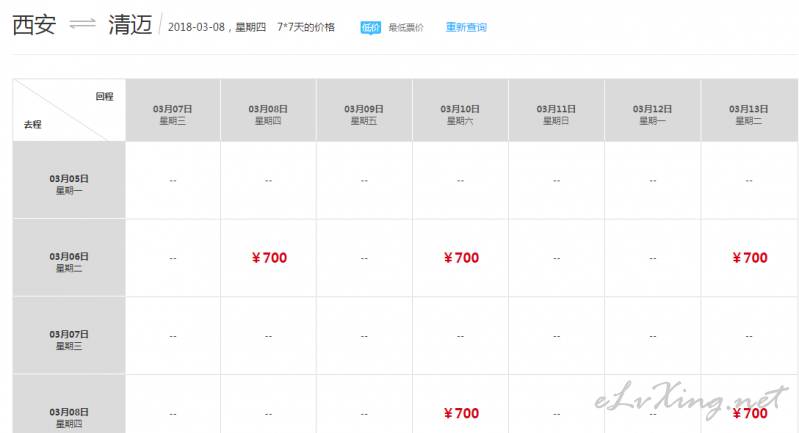
Task: Open the 重新查询 link
Action: click(x=466, y=28)
